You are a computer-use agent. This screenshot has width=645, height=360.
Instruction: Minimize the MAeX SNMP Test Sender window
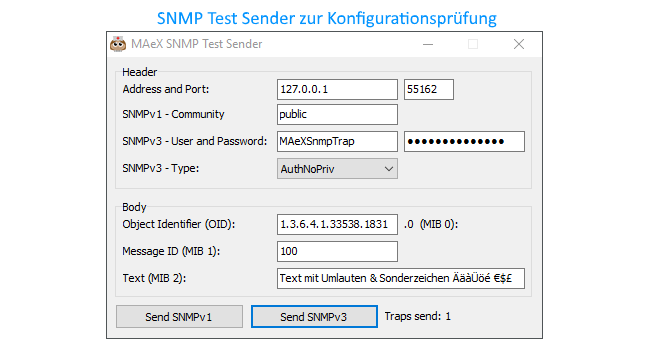coord(428,44)
